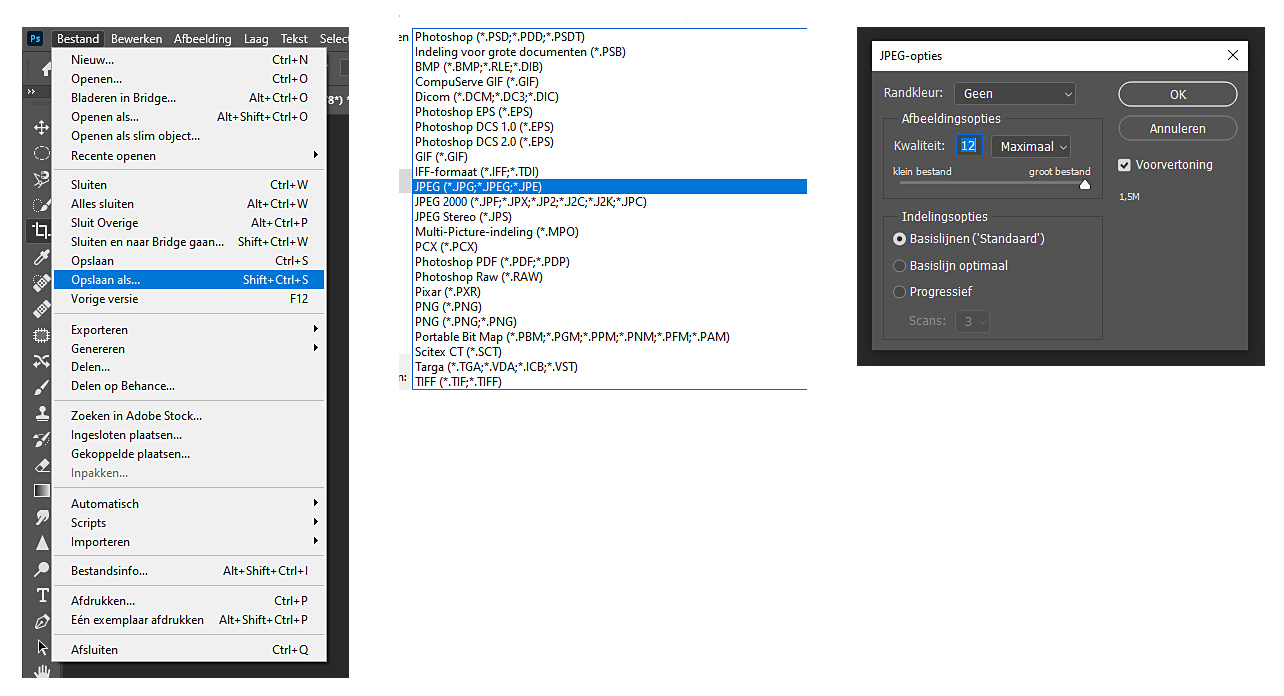Click the JPEG quality slider handle
The width and height of the screenshot is (1284, 696).
tap(1085, 184)
